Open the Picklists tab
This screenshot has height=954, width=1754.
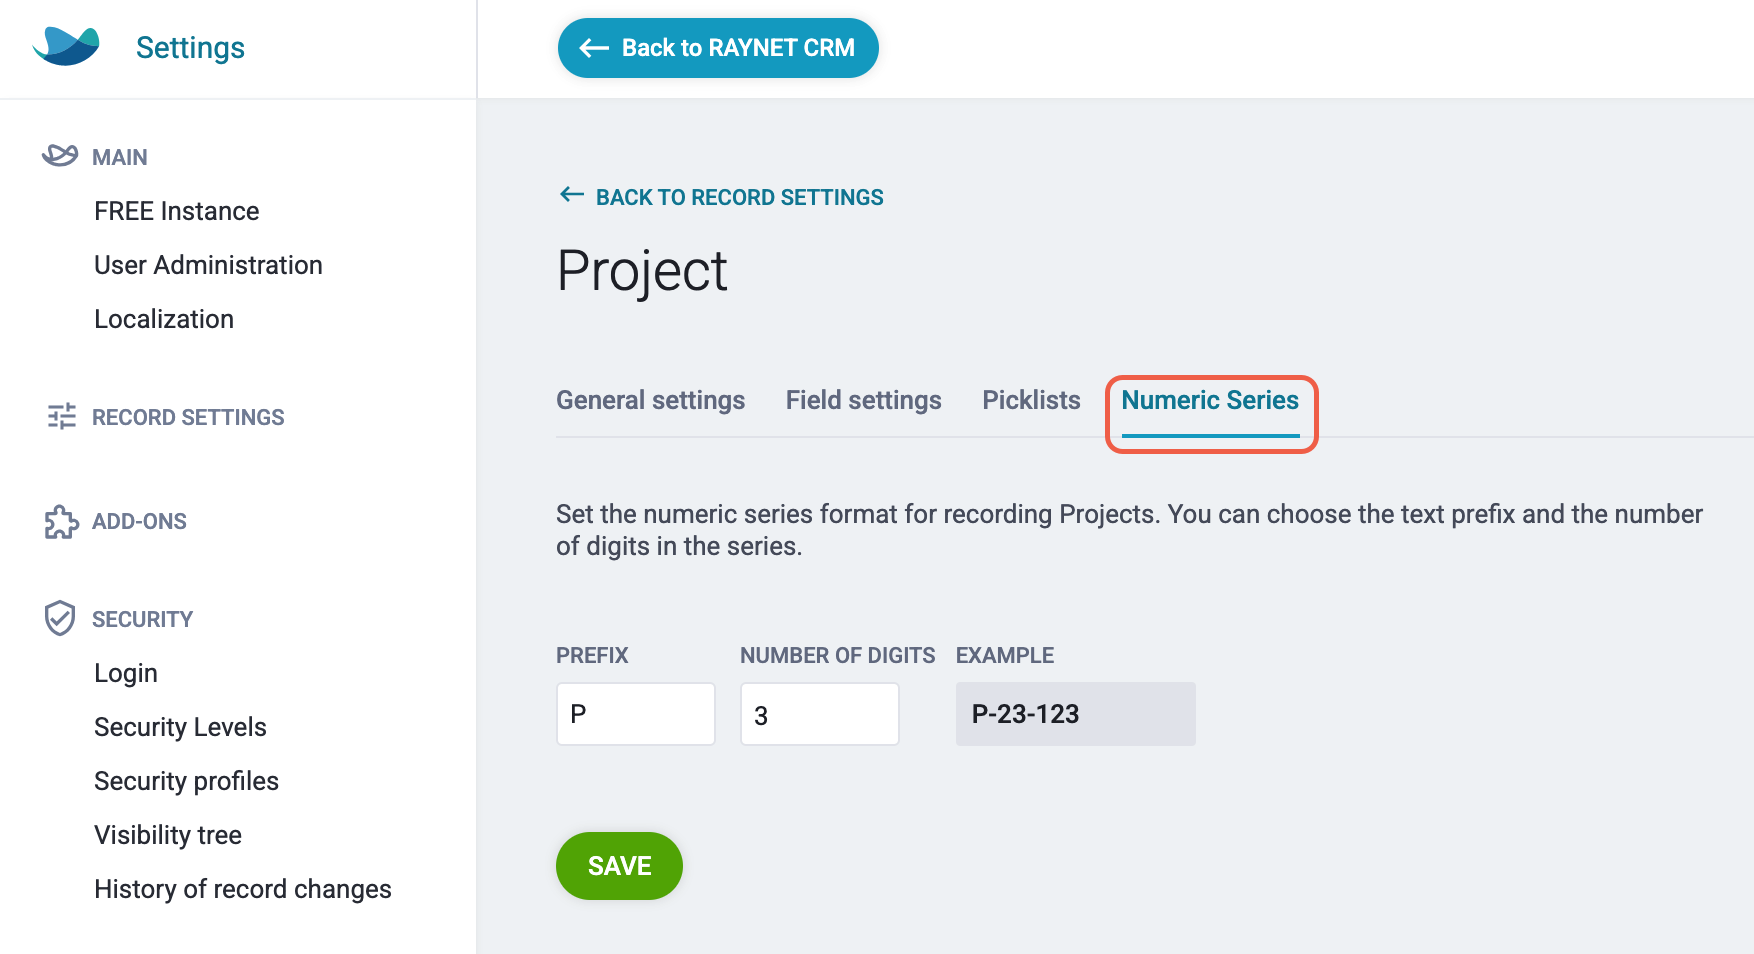(1031, 400)
